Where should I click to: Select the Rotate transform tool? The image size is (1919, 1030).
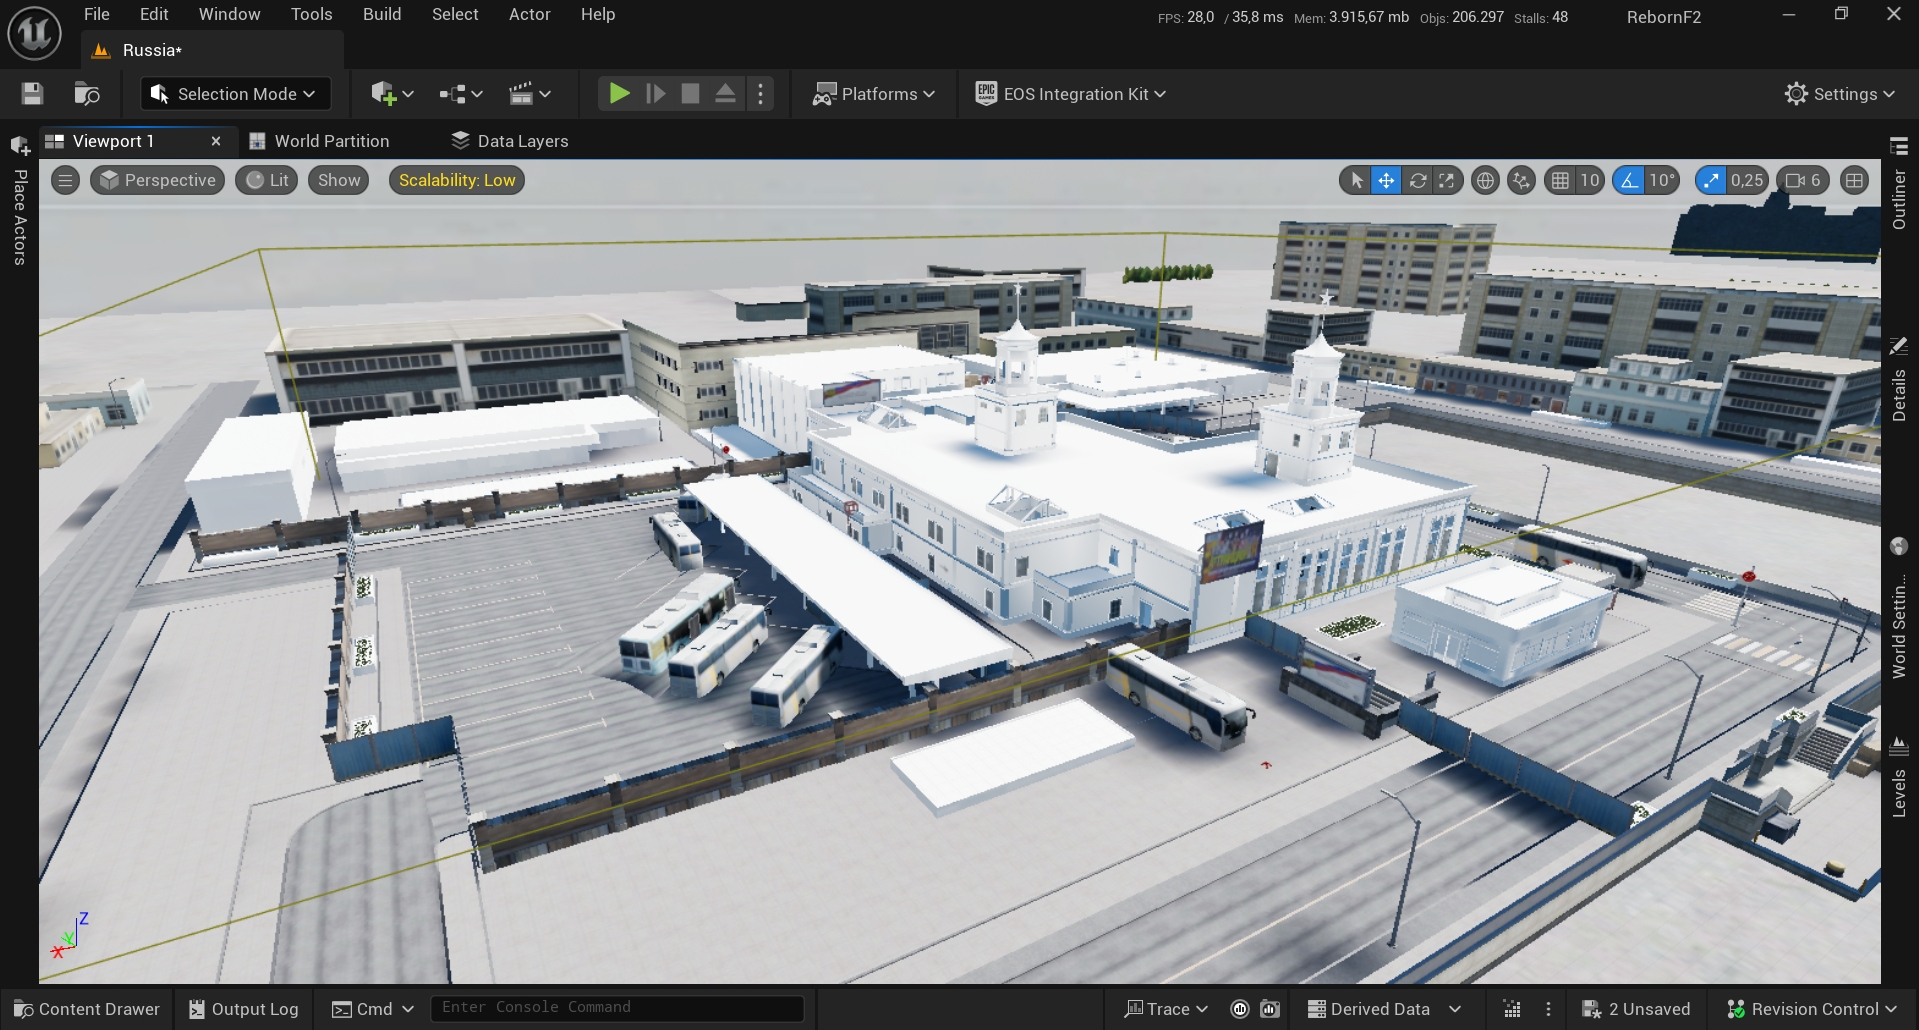1417,181
